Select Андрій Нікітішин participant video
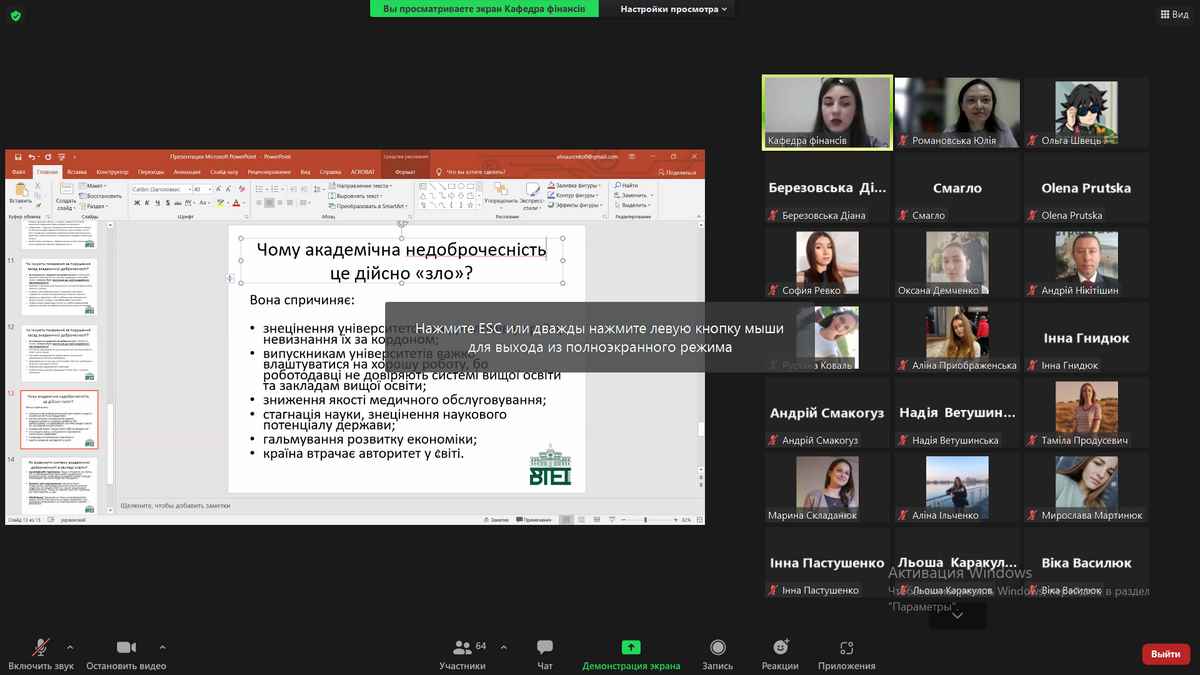 coord(1086,262)
